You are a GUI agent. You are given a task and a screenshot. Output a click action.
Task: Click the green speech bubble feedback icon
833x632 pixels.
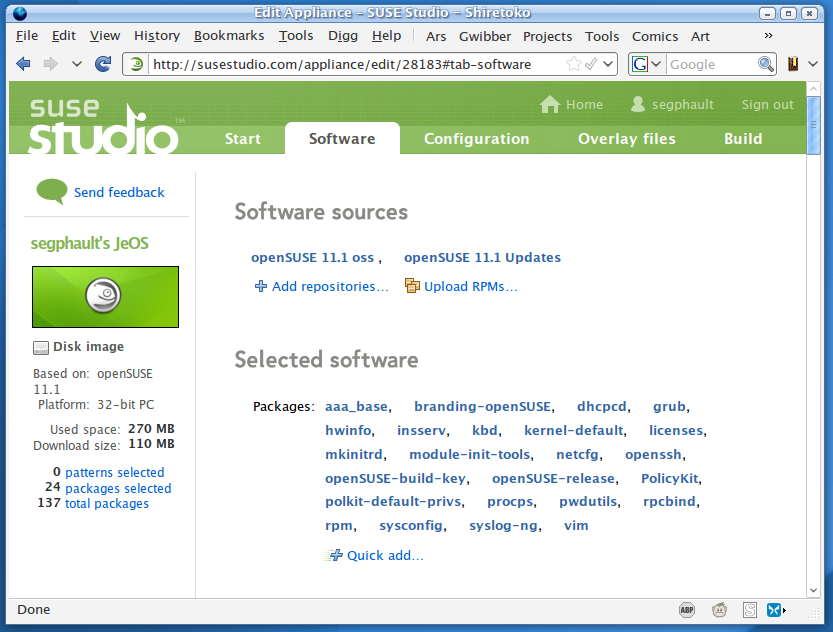point(52,191)
